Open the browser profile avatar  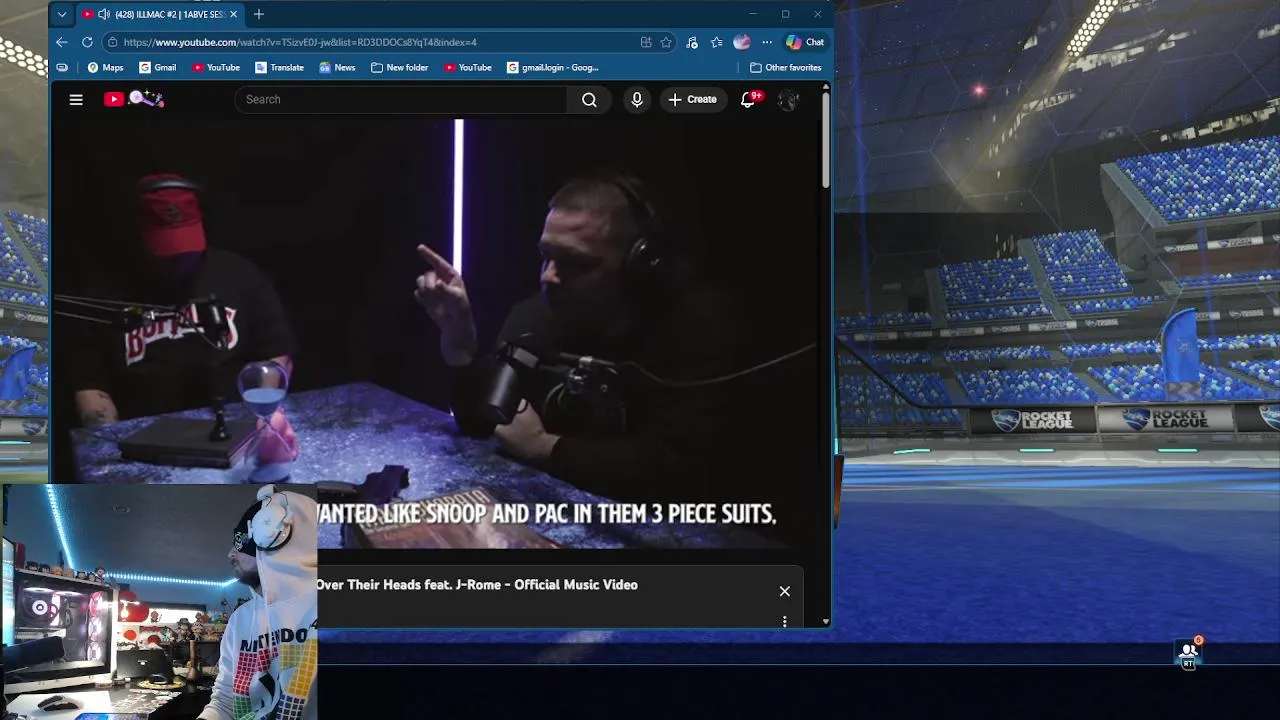[741, 42]
